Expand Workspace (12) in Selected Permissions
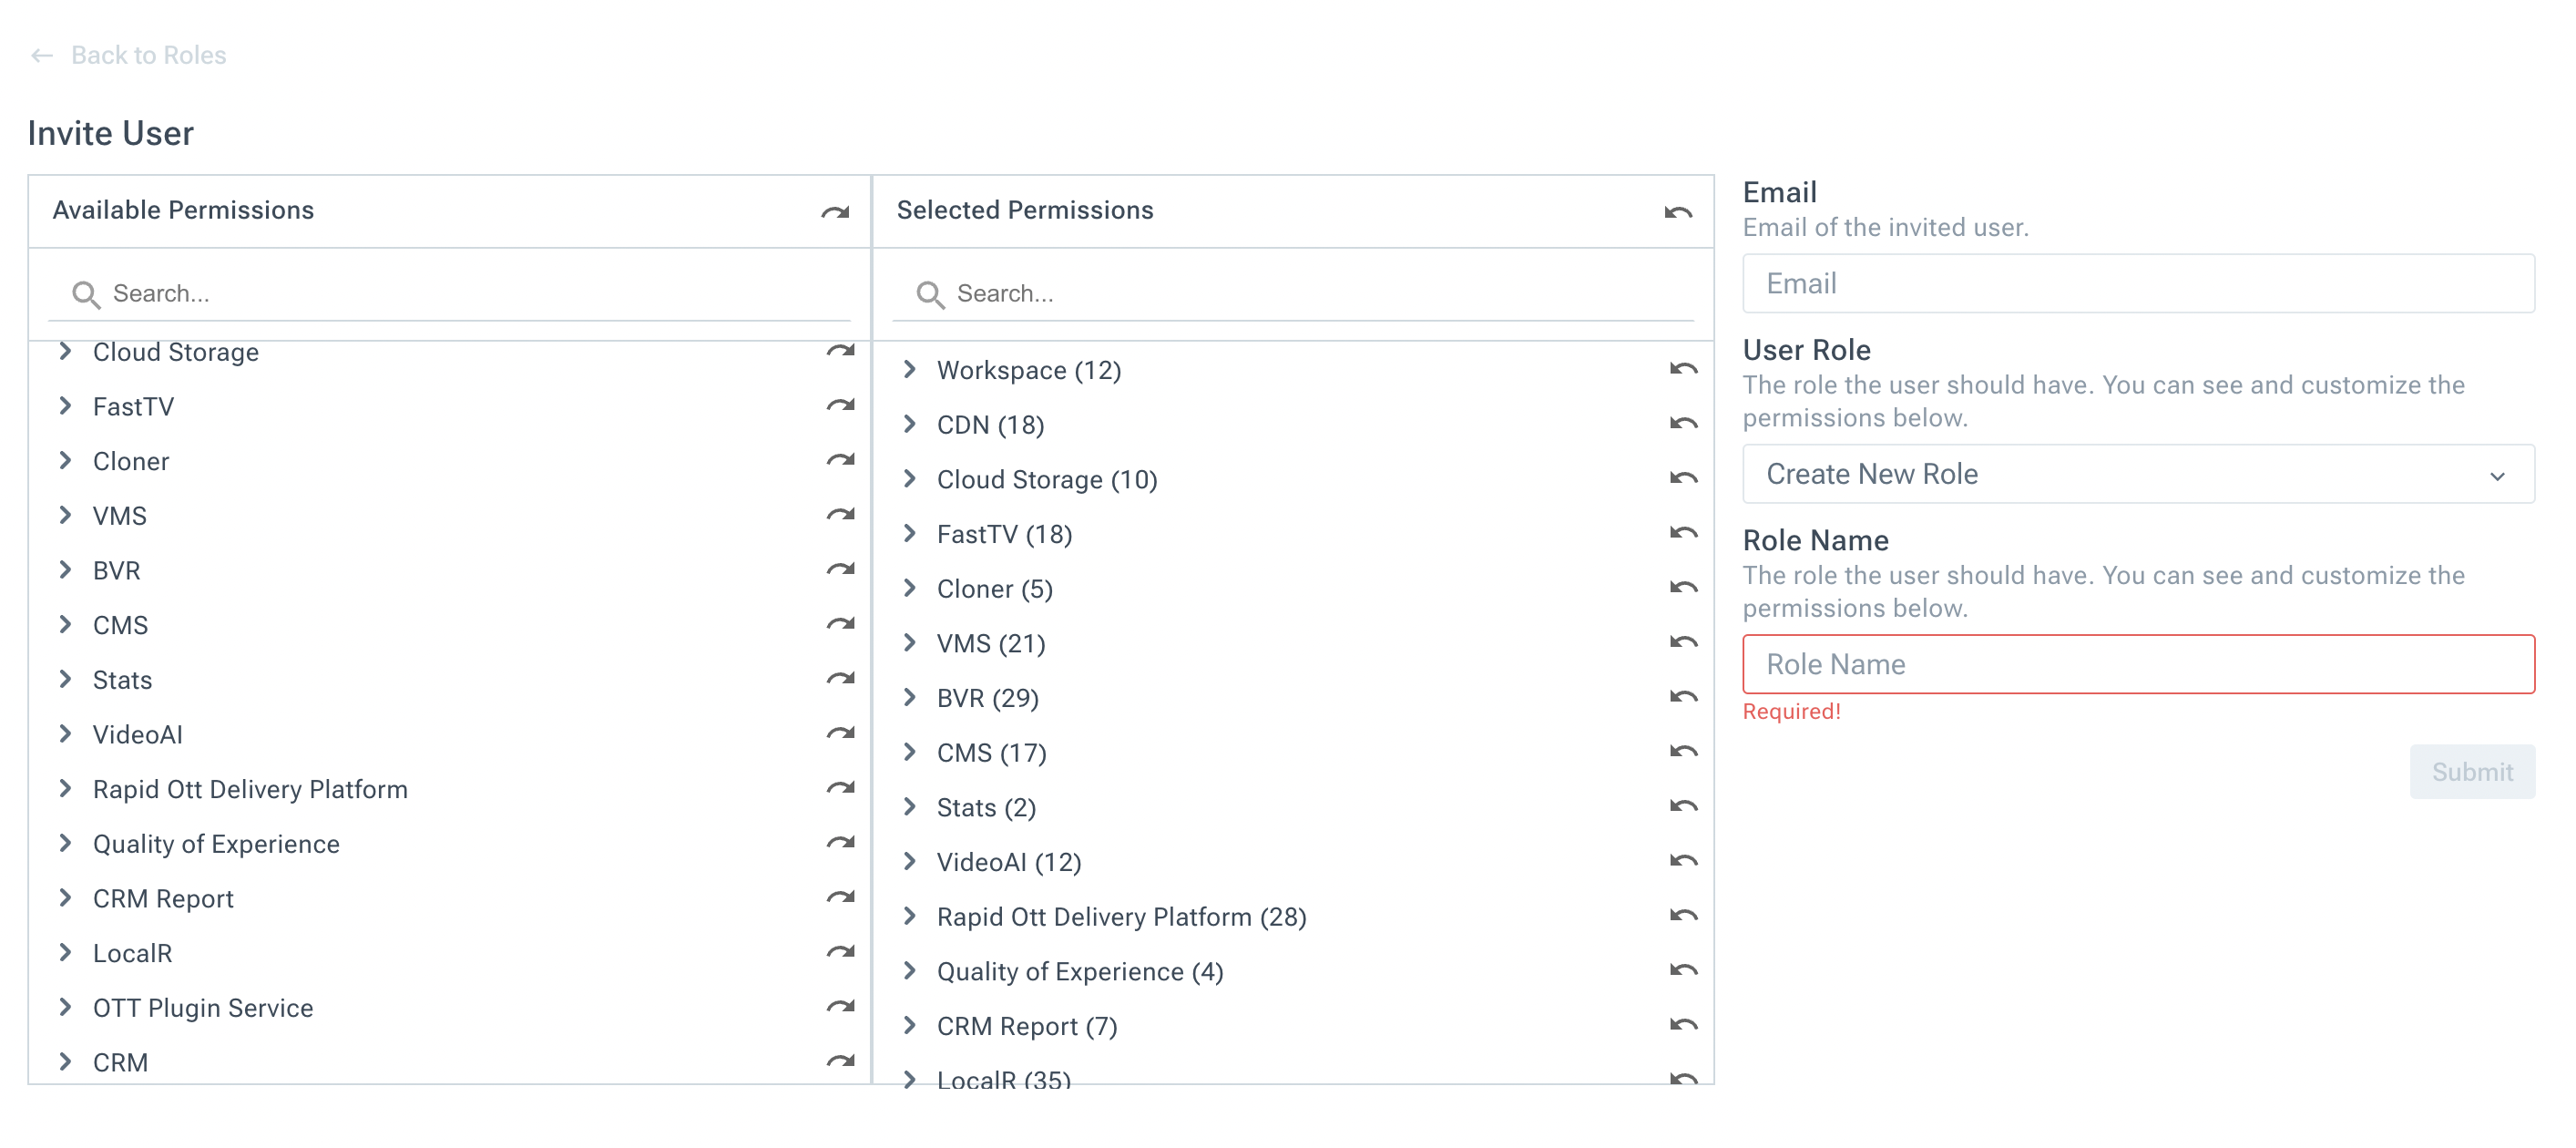This screenshot has height=1148, width=2576. coord(909,369)
